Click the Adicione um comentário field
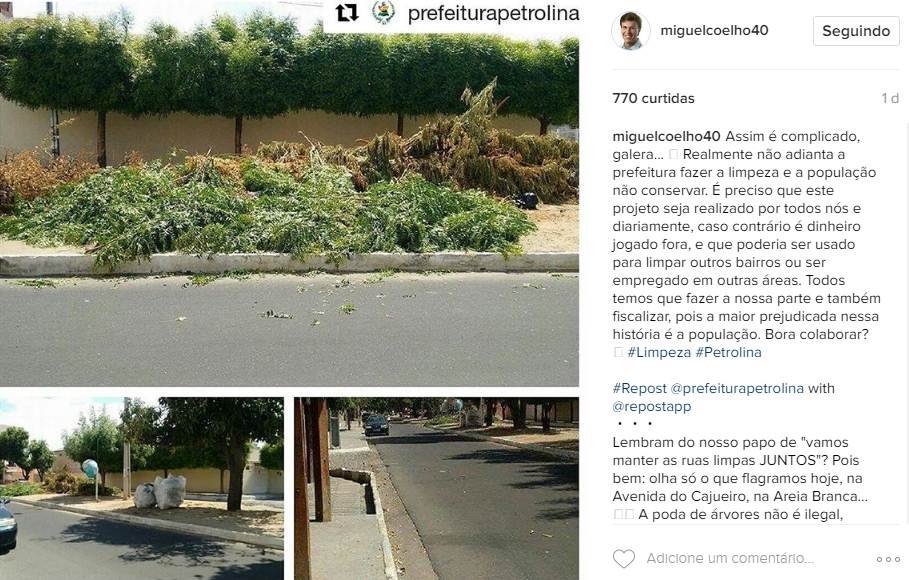 (730, 559)
